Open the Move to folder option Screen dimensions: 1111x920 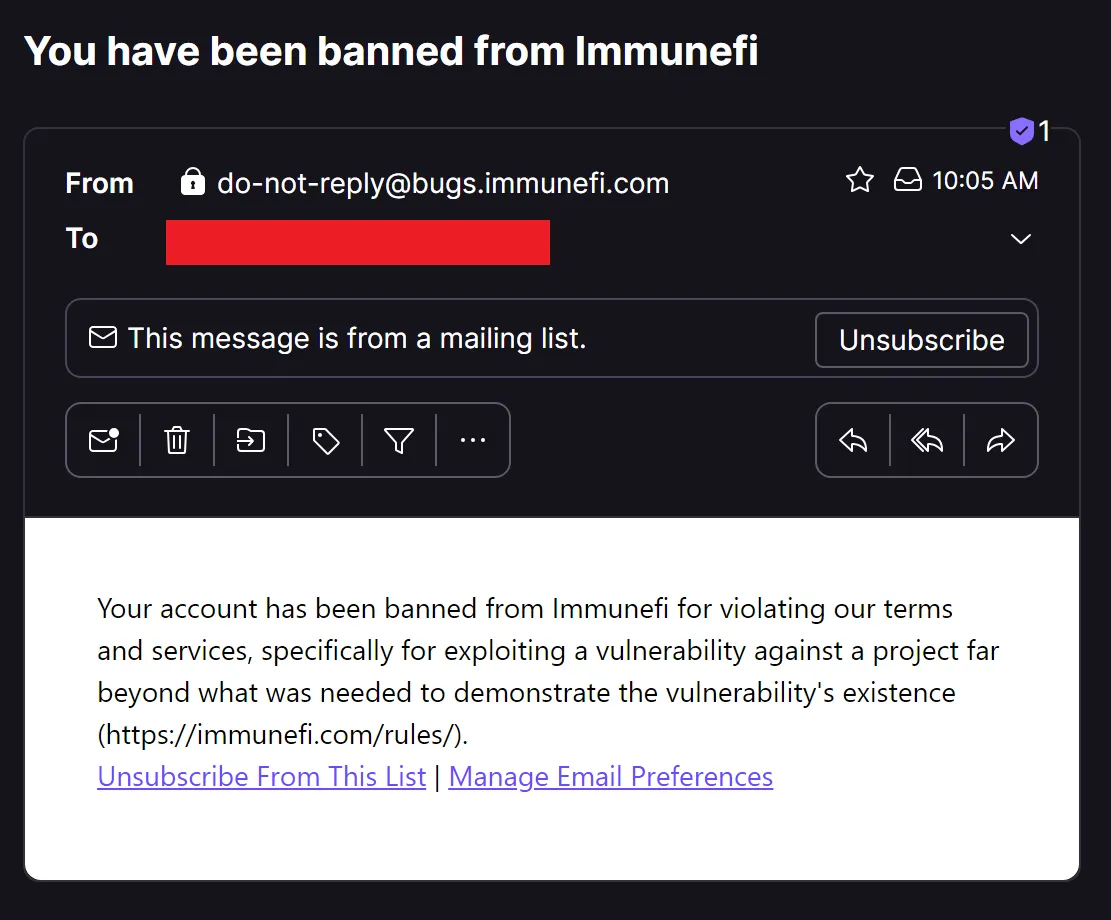(251, 440)
